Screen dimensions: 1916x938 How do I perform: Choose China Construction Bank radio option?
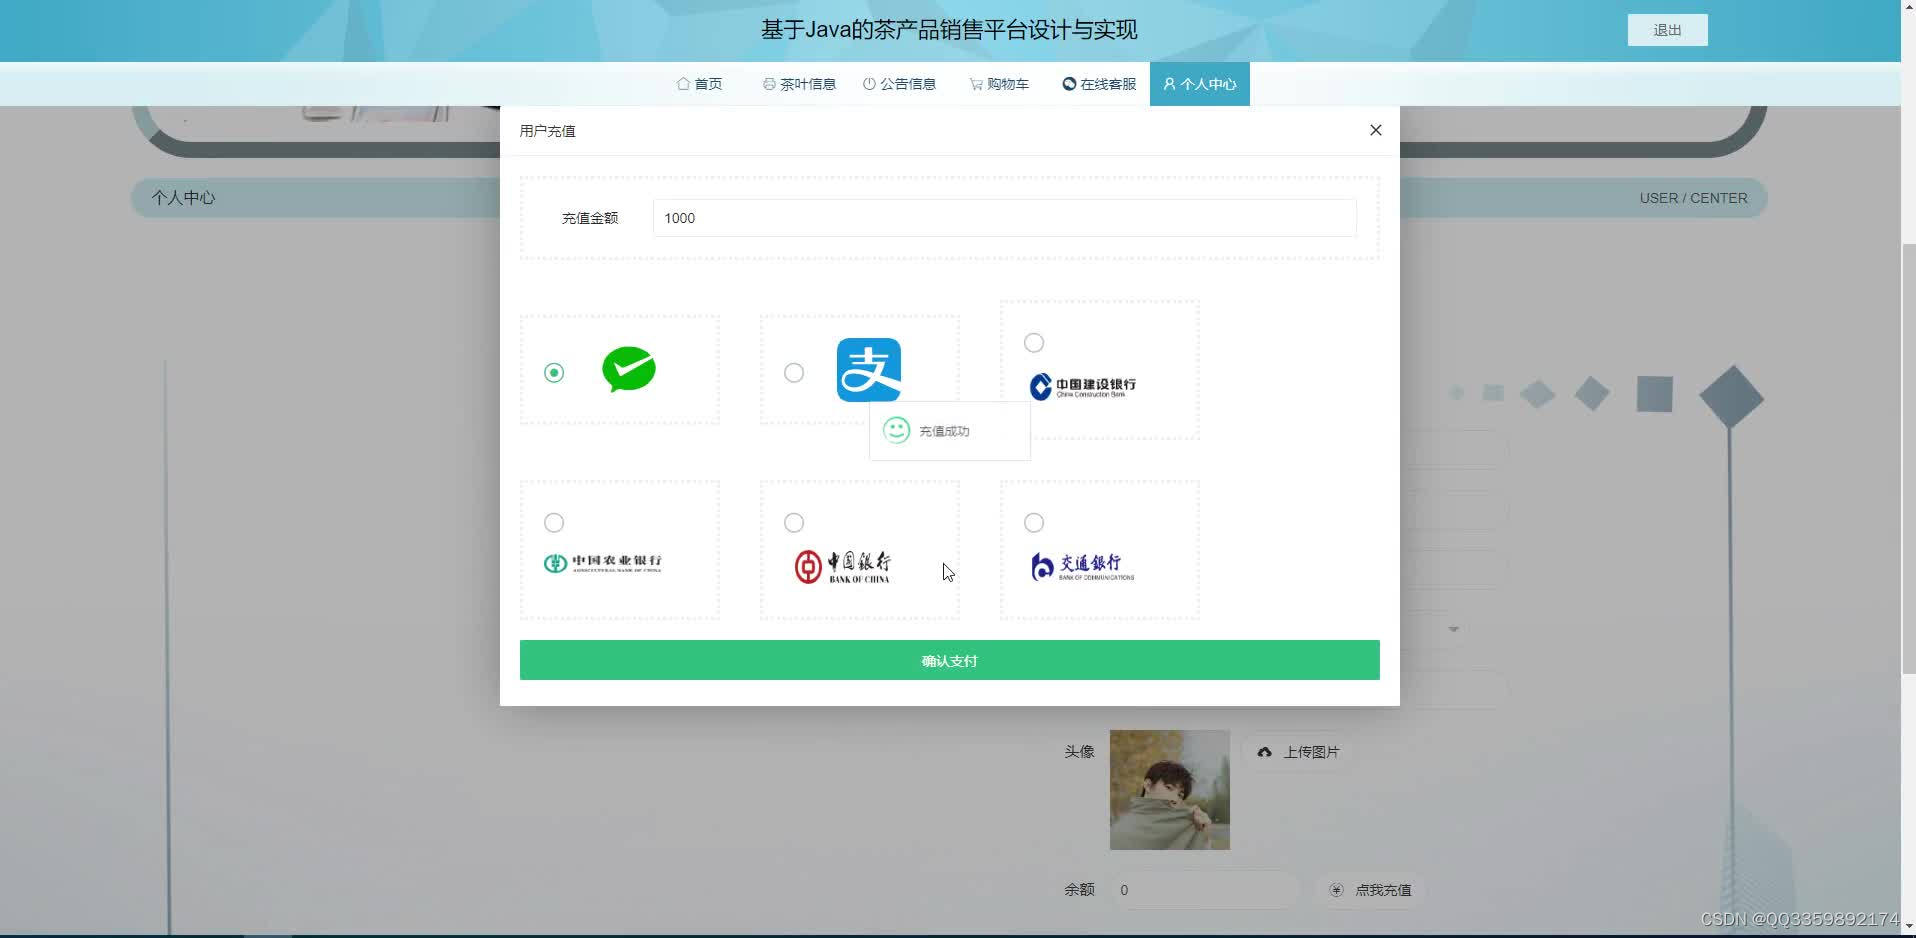click(1034, 342)
